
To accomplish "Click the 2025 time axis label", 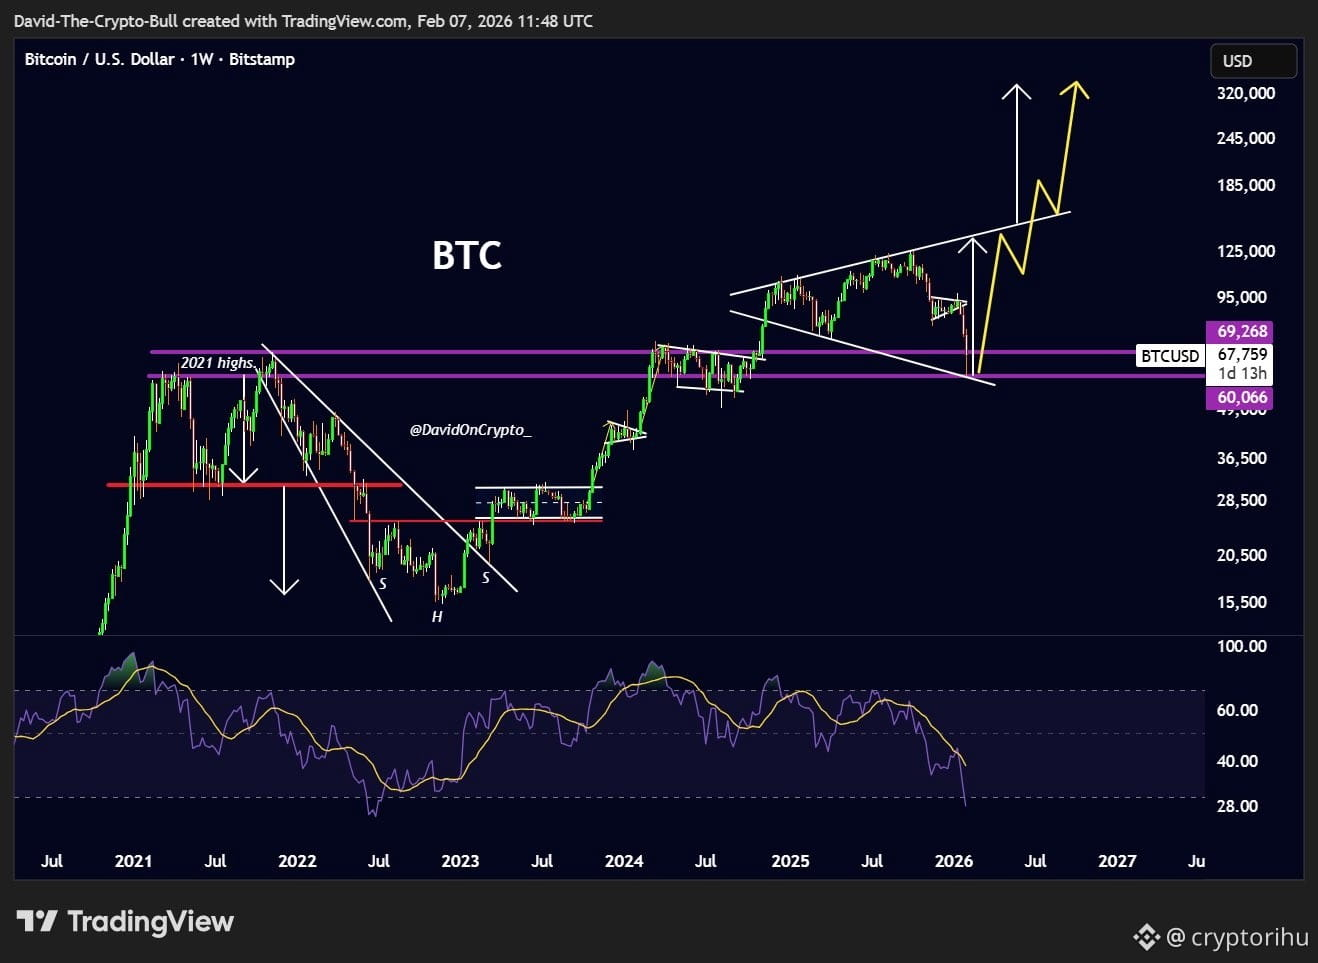I will 790,861.
